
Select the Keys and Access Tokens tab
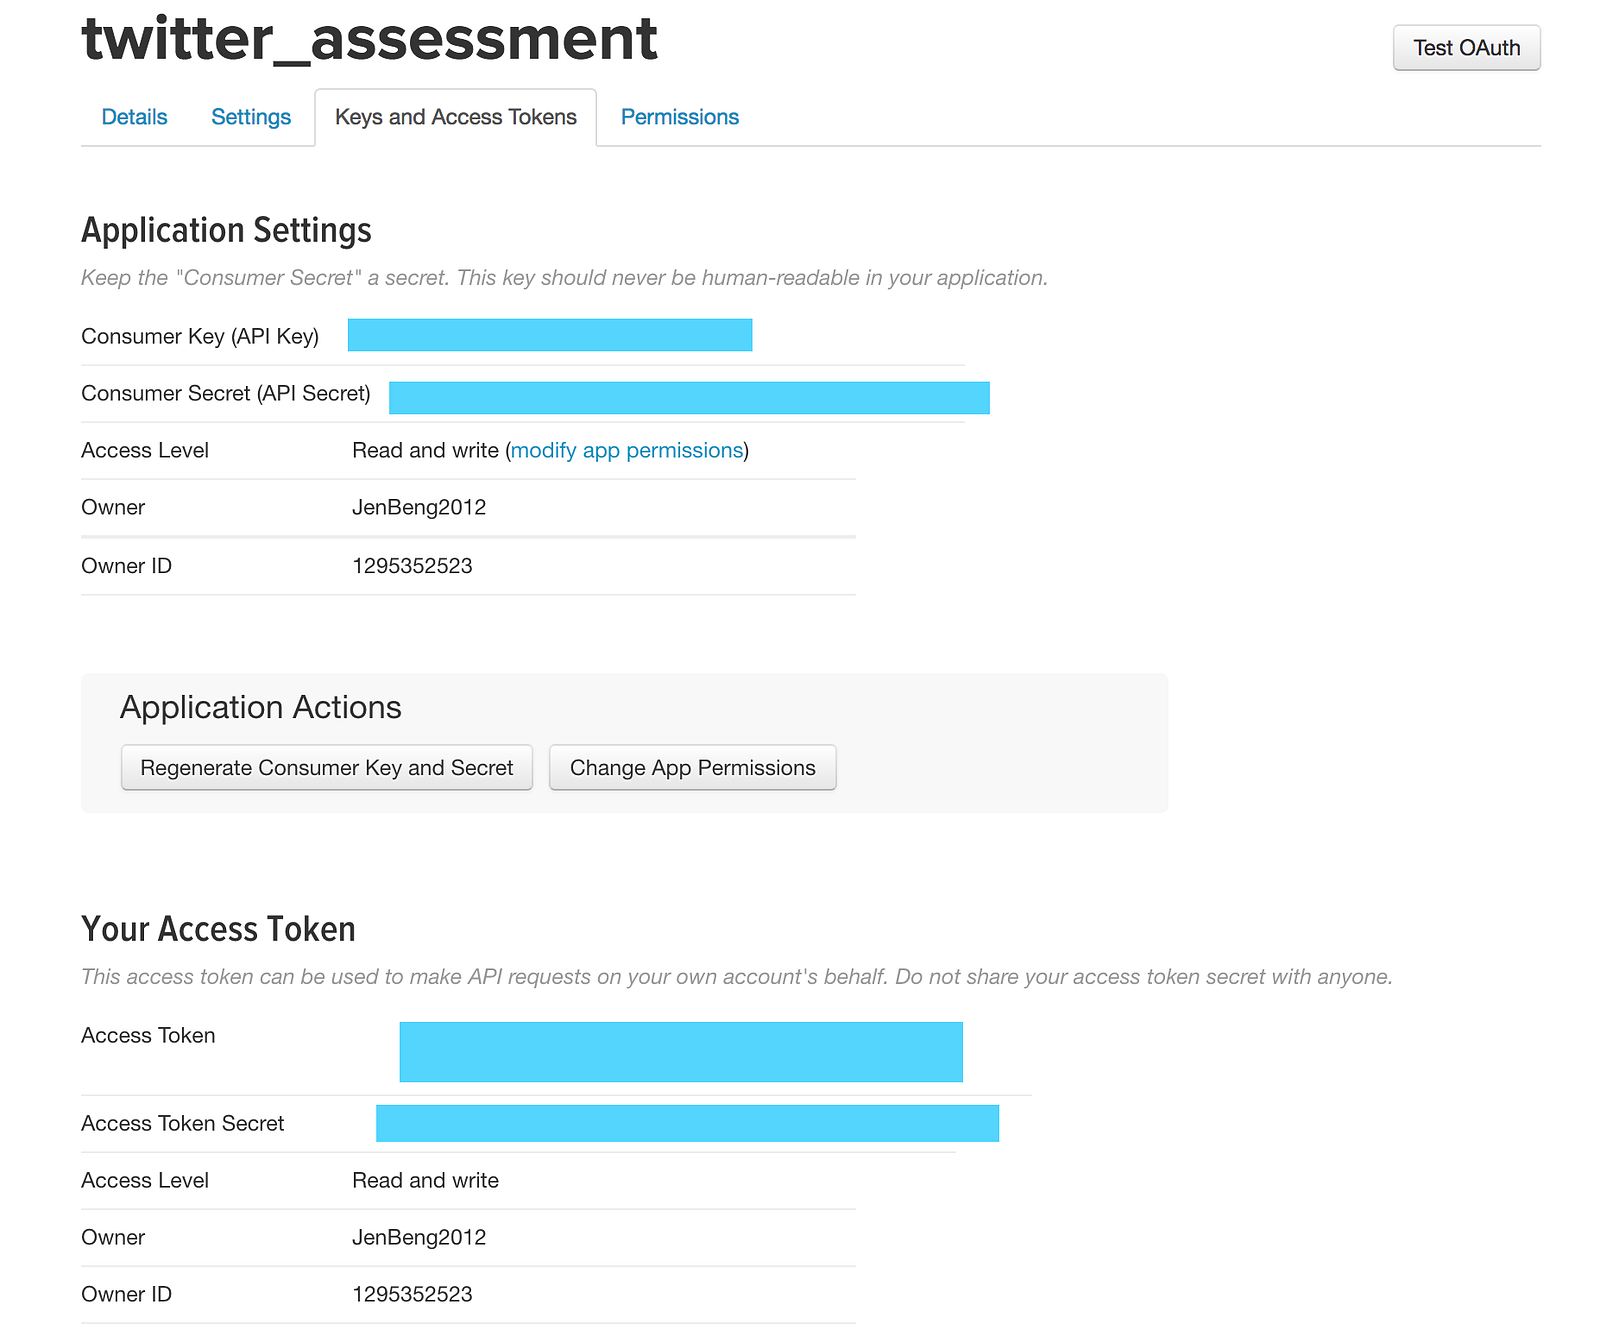point(456,117)
